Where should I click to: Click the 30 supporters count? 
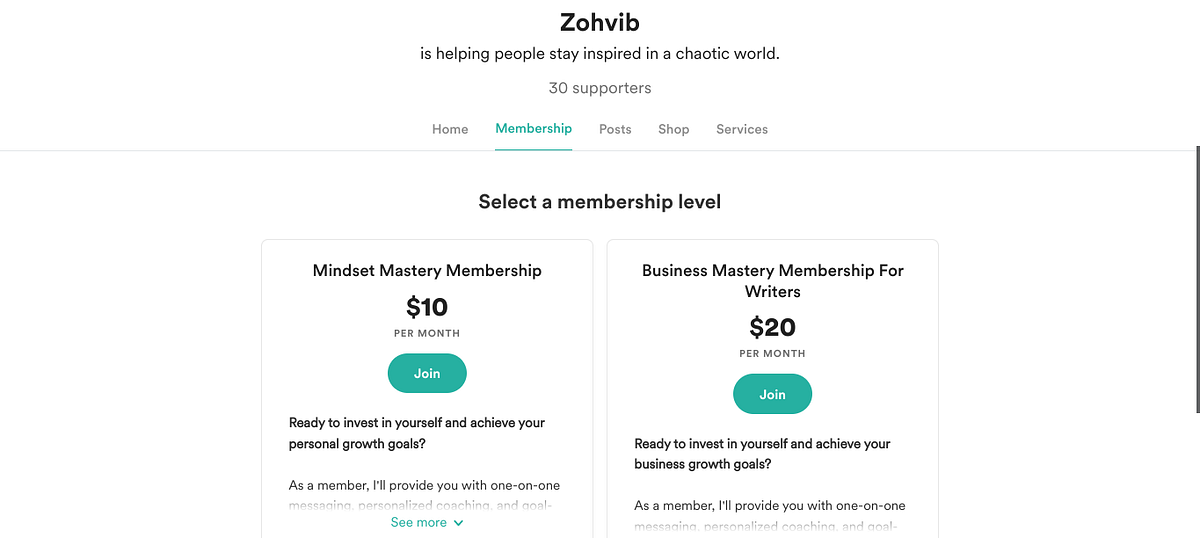(599, 88)
